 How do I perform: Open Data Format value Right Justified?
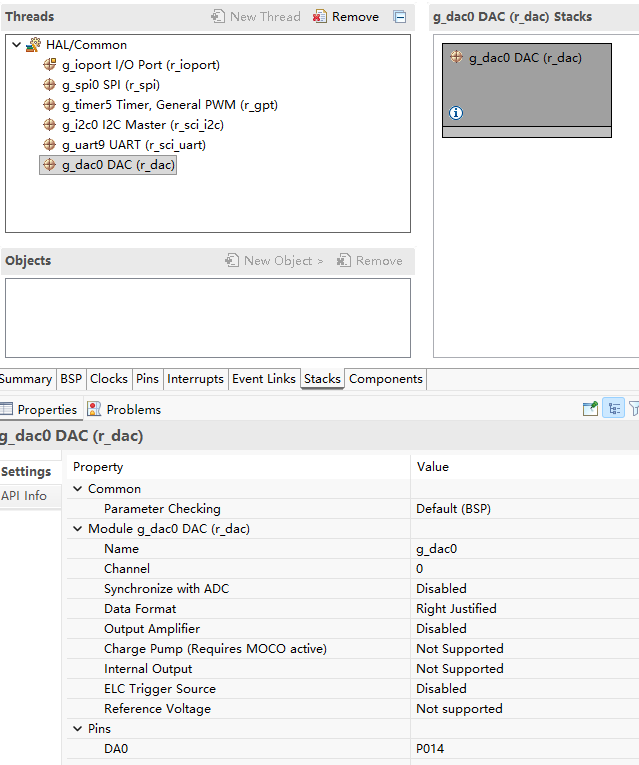tap(525, 609)
